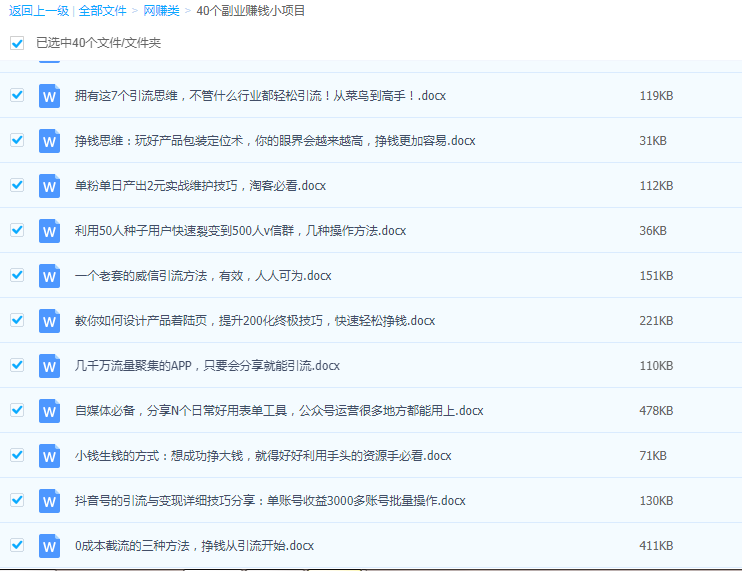Toggle checkbox for 0成本截流的三种方法 file

[x=17, y=545]
